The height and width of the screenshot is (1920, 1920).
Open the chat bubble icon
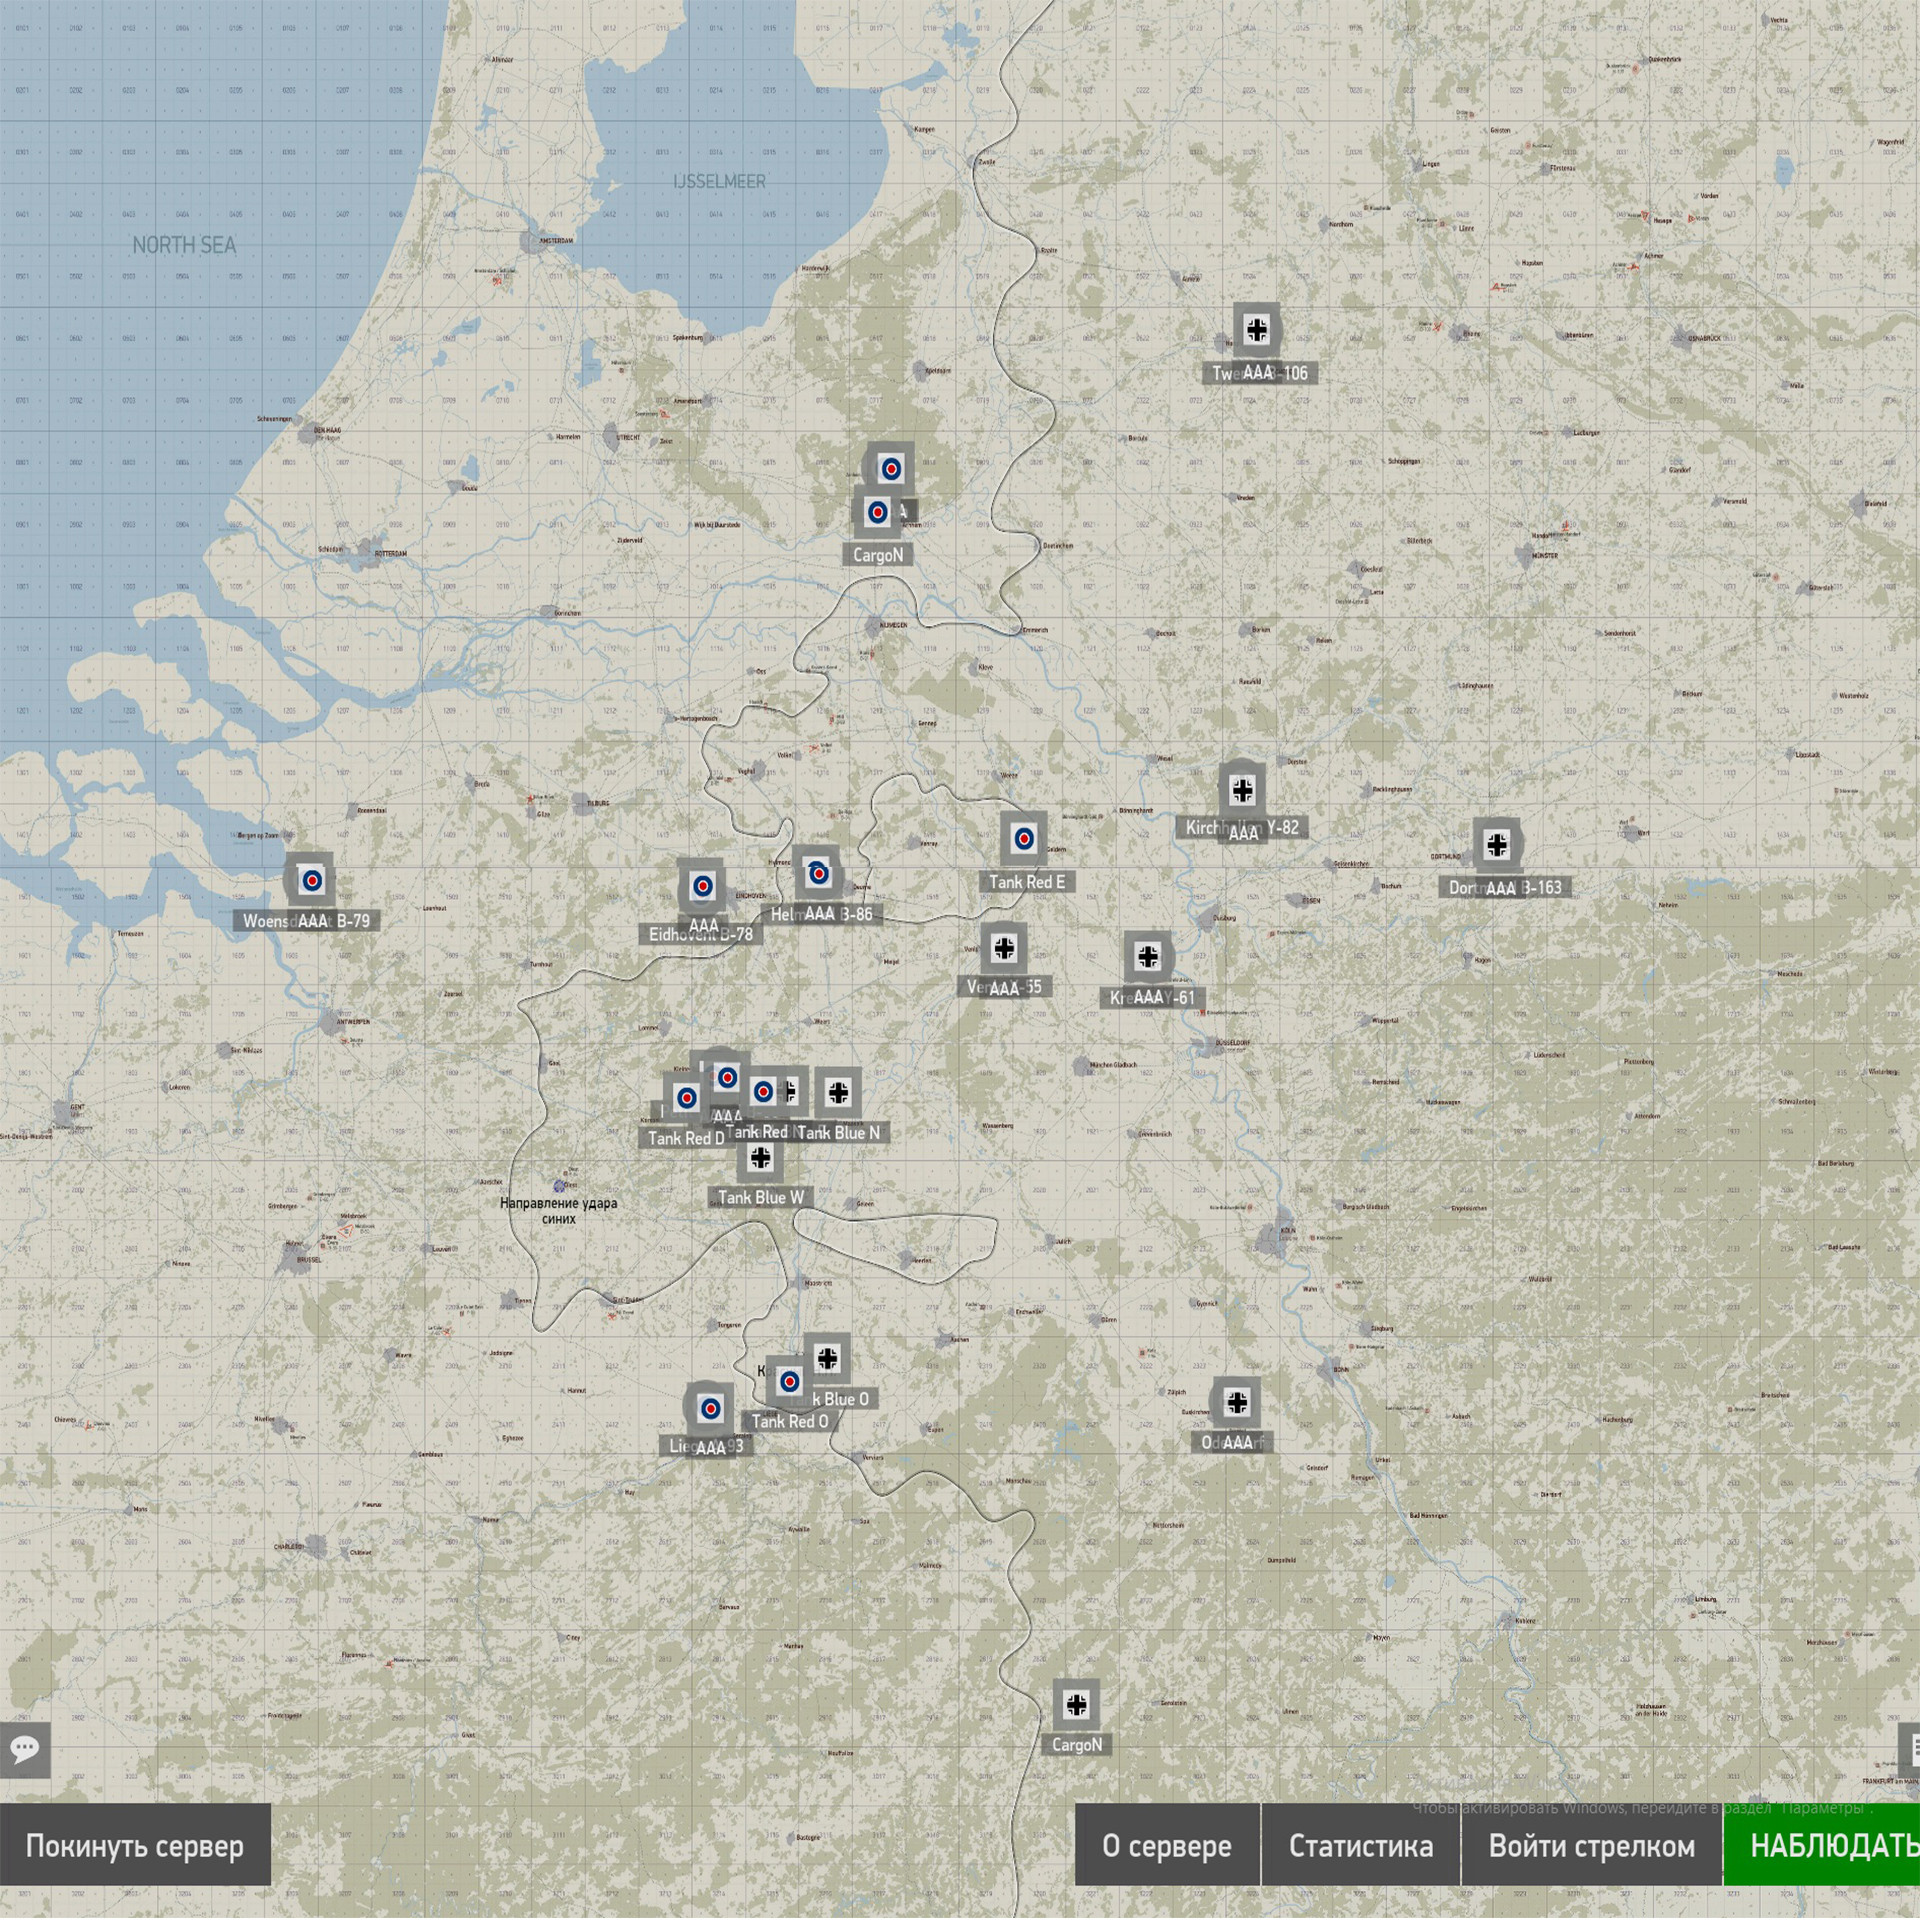point(25,1749)
